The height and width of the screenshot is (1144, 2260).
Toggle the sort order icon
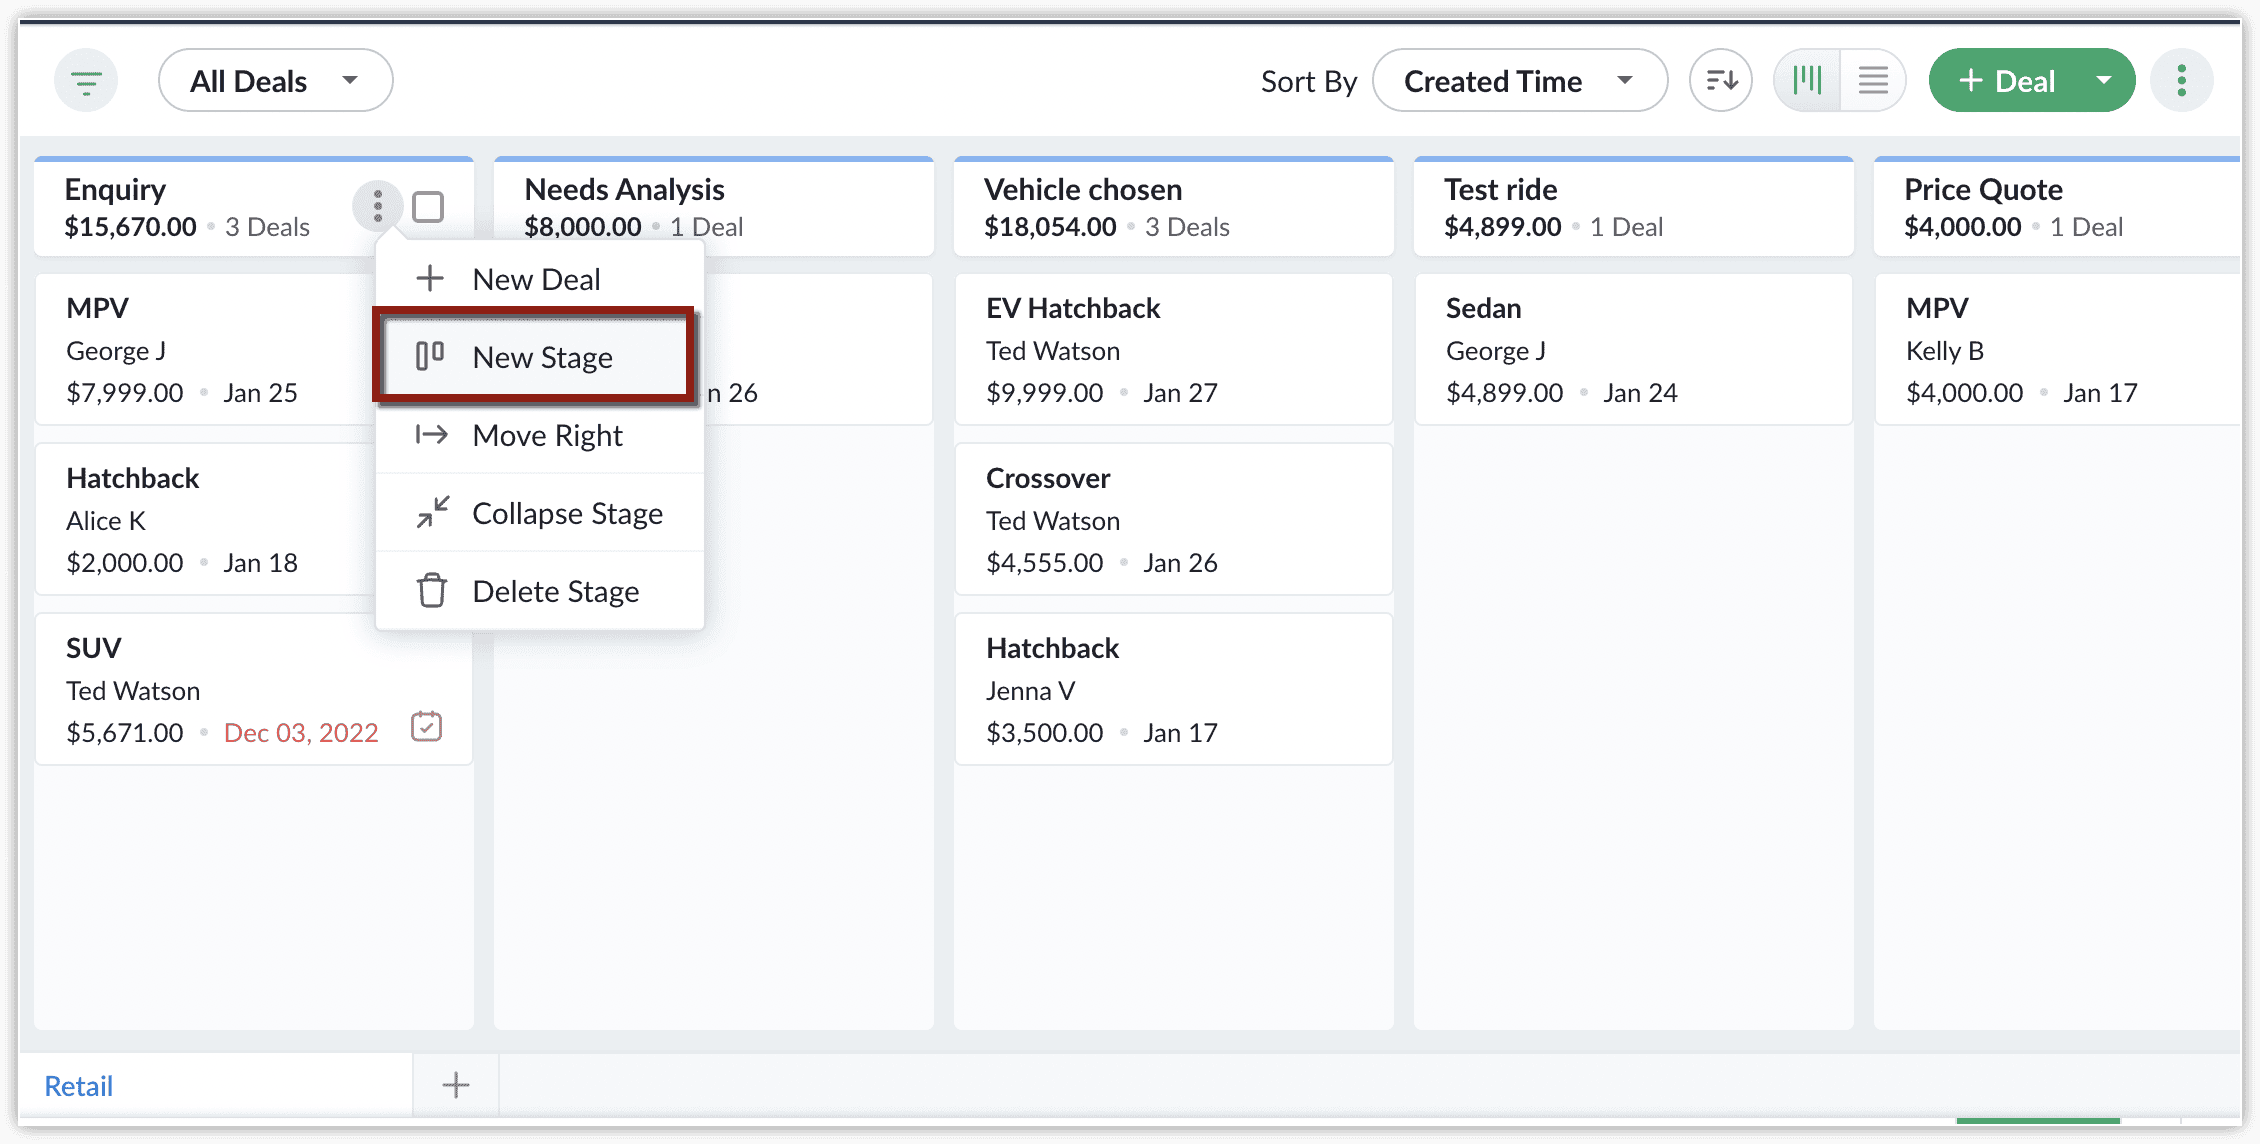[x=1720, y=81]
